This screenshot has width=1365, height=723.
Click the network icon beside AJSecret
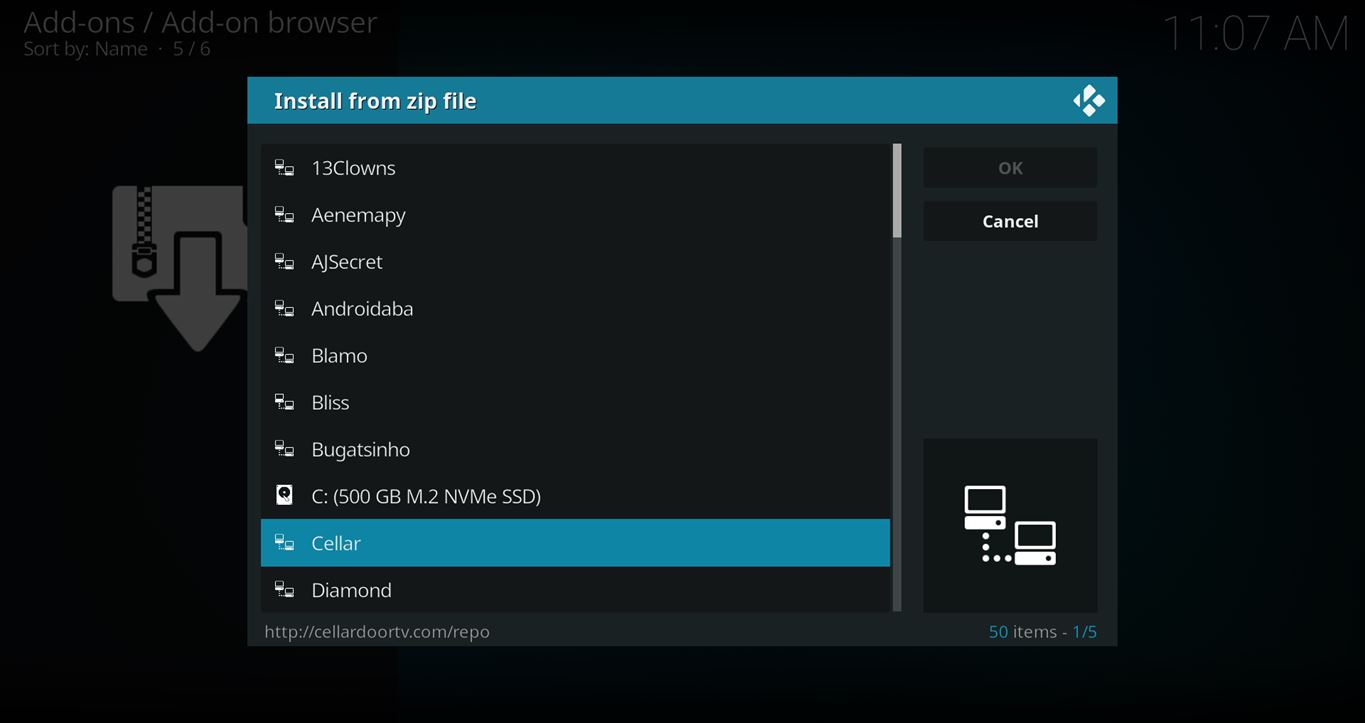point(284,262)
